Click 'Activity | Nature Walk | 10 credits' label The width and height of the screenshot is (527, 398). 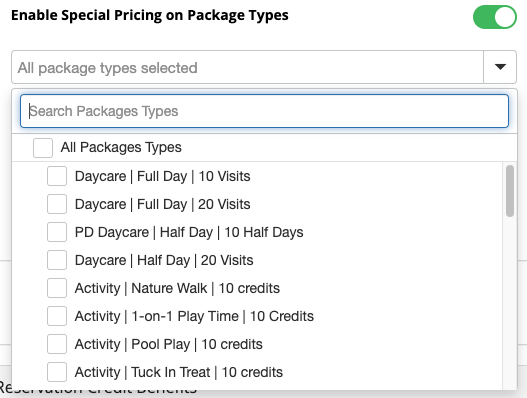tap(177, 288)
